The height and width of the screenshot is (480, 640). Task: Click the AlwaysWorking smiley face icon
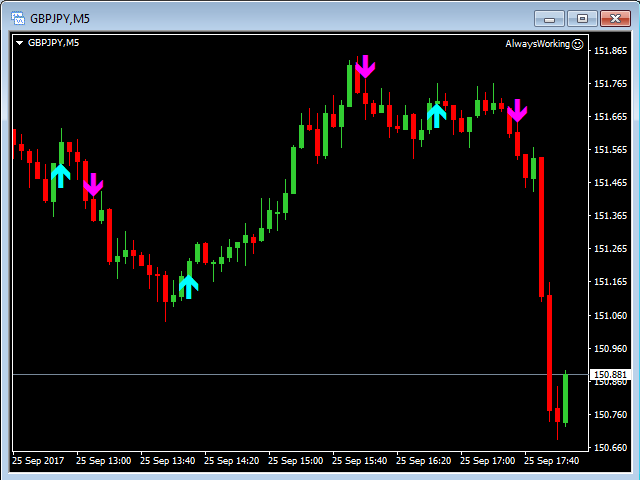pyautogui.click(x=578, y=44)
